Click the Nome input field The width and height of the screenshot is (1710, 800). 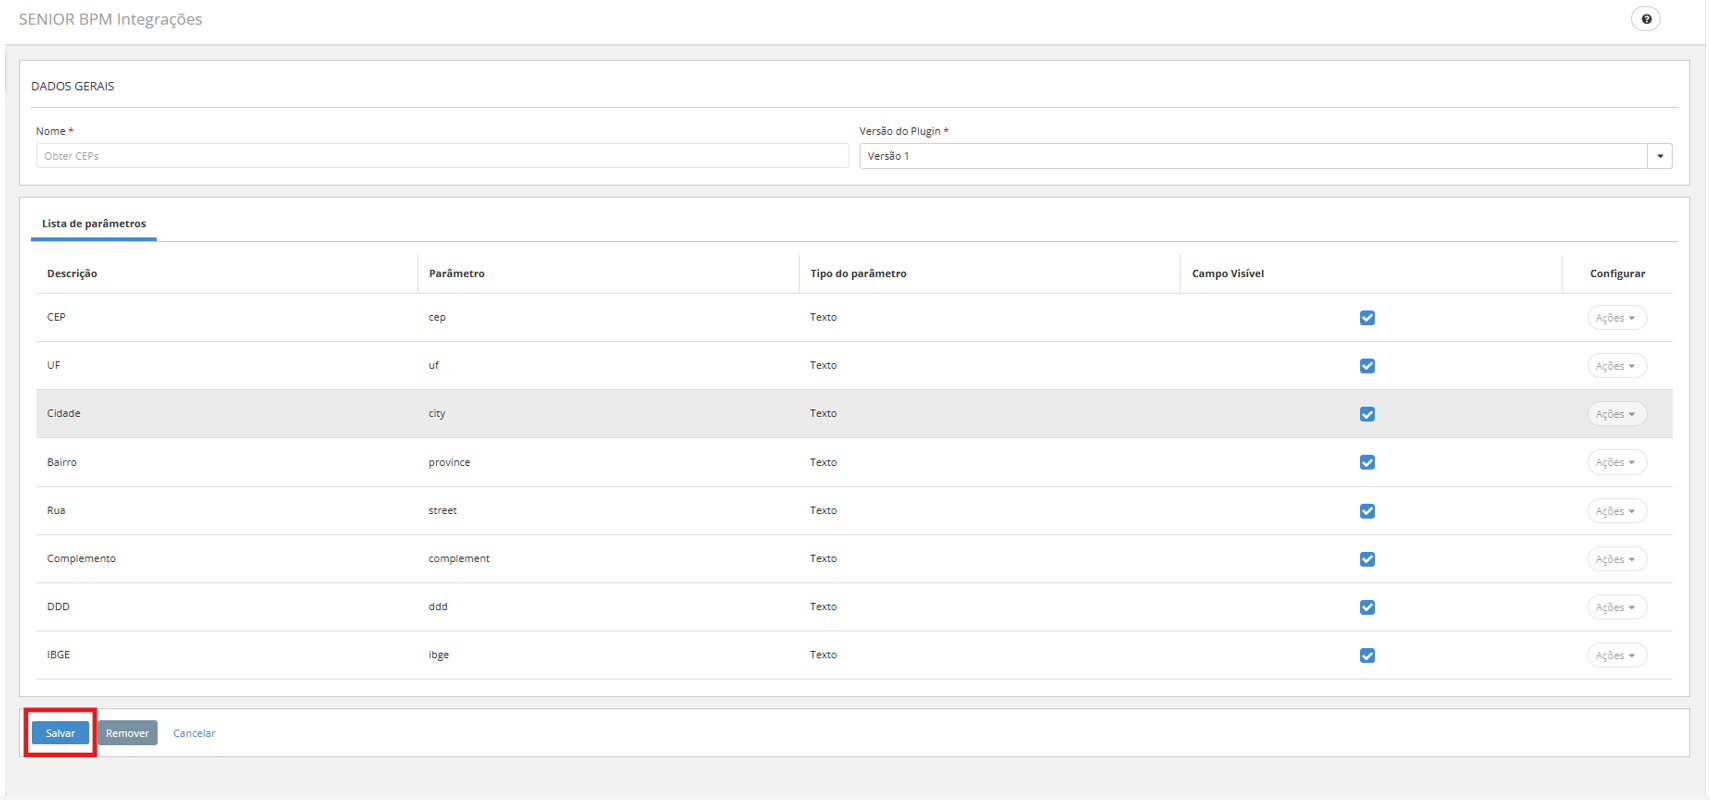point(442,156)
